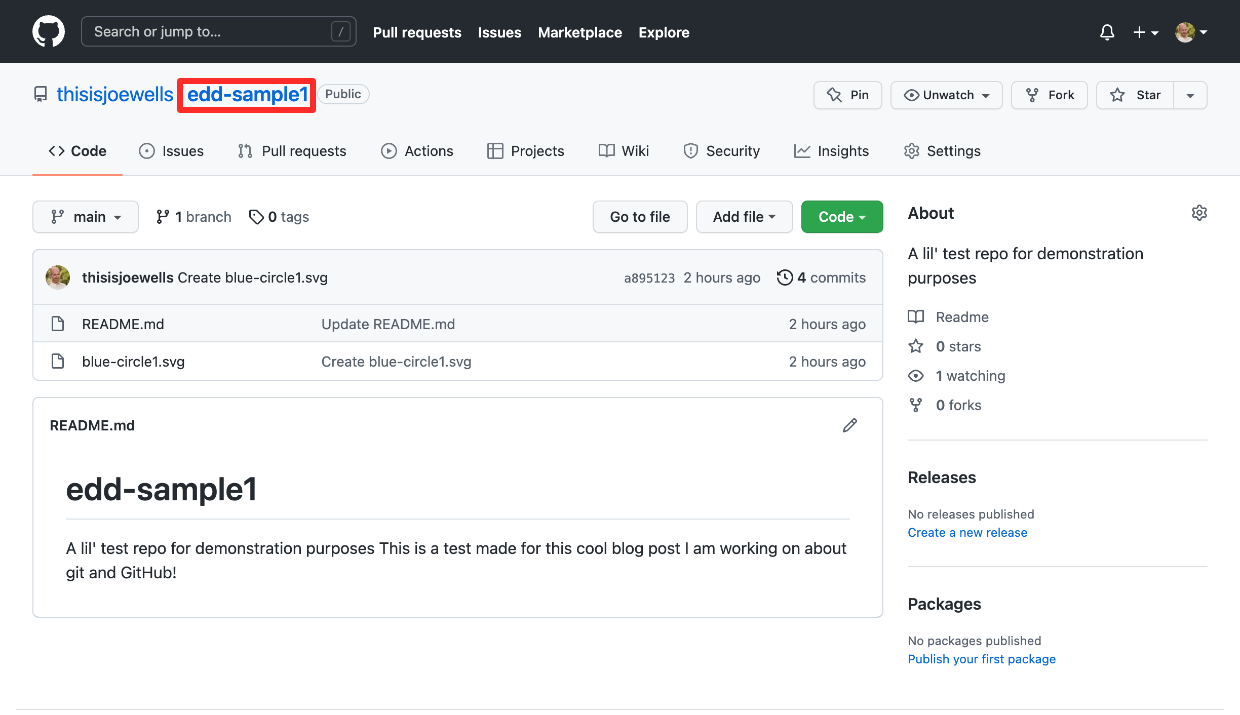Open the GitHub Octocat logo home icon

[x=48, y=32]
